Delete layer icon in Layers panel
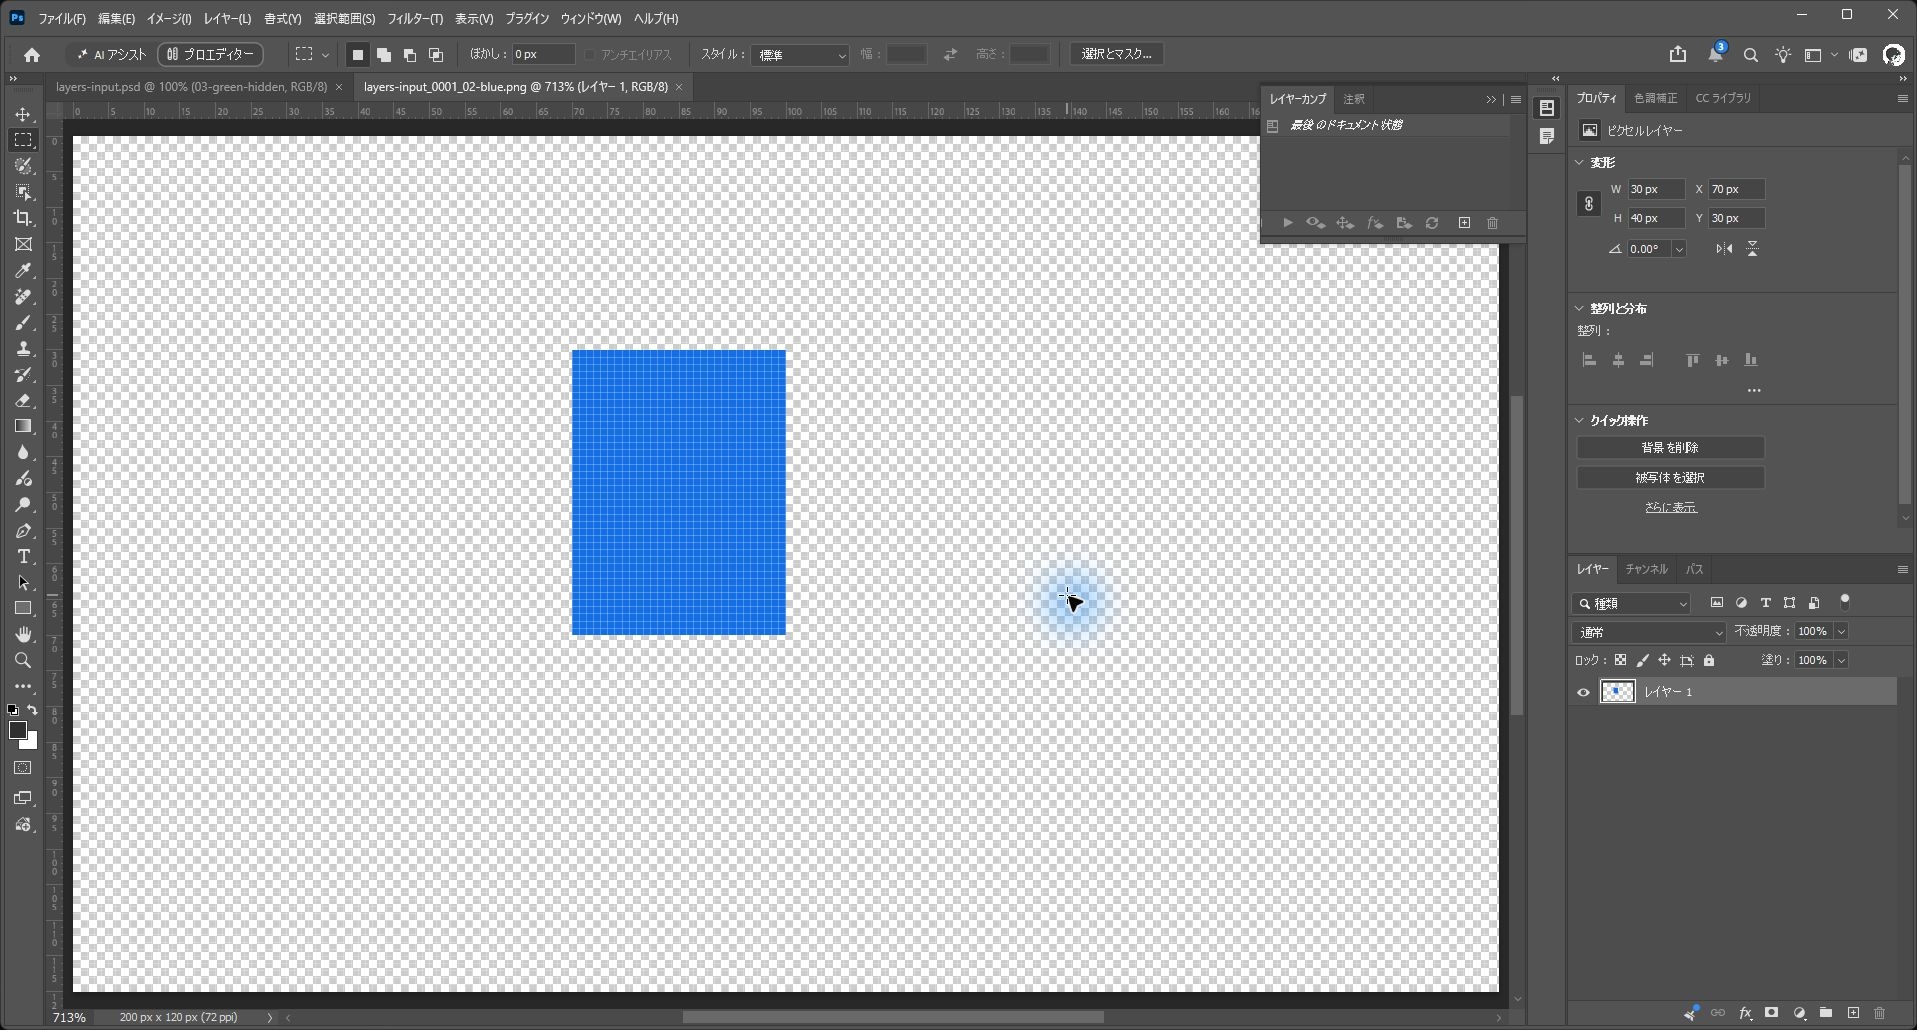This screenshot has height=1030, width=1917. pos(1879,1013)
